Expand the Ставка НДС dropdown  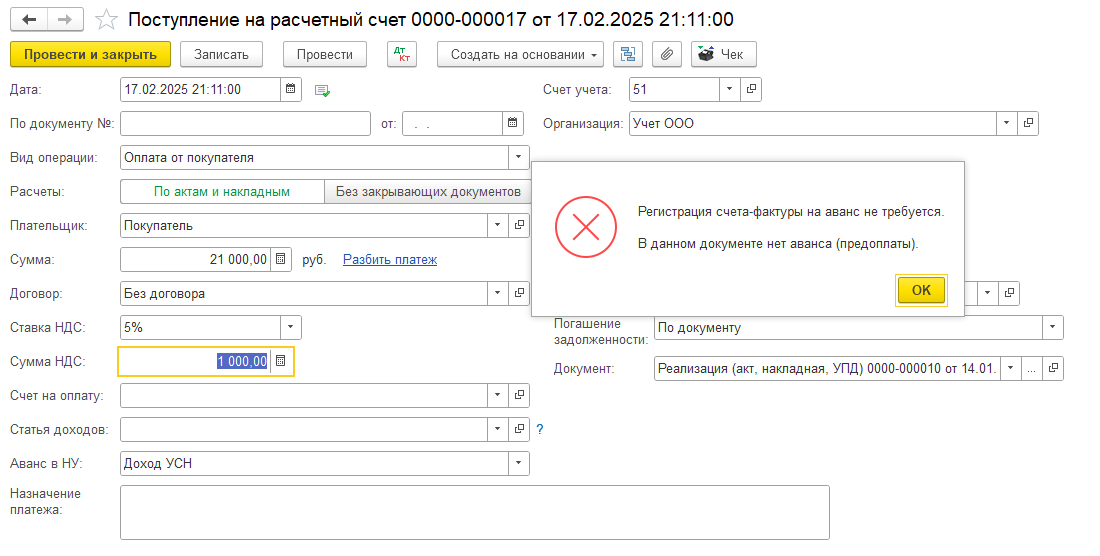[290, 328]
